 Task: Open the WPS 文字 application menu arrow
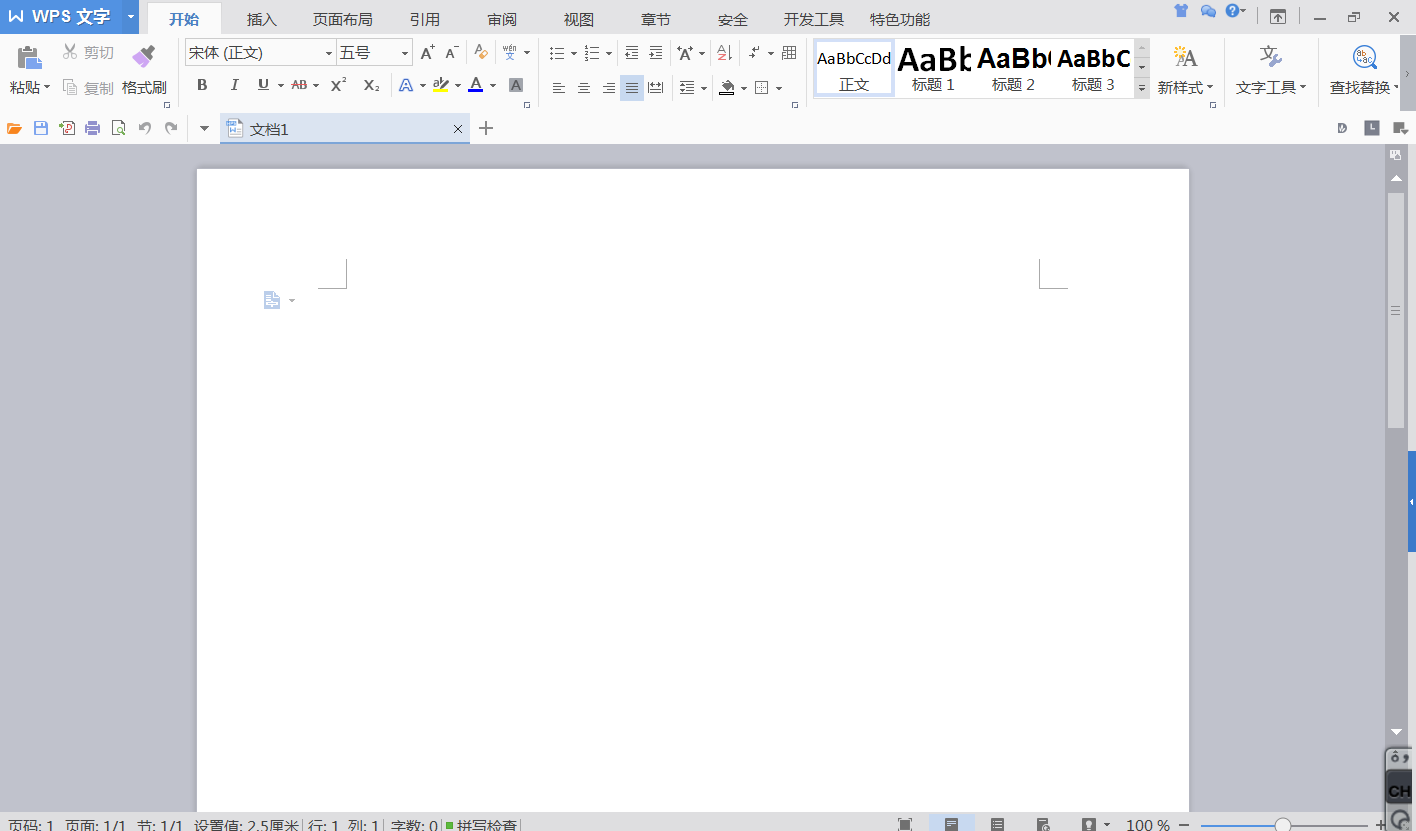(131, 17)
